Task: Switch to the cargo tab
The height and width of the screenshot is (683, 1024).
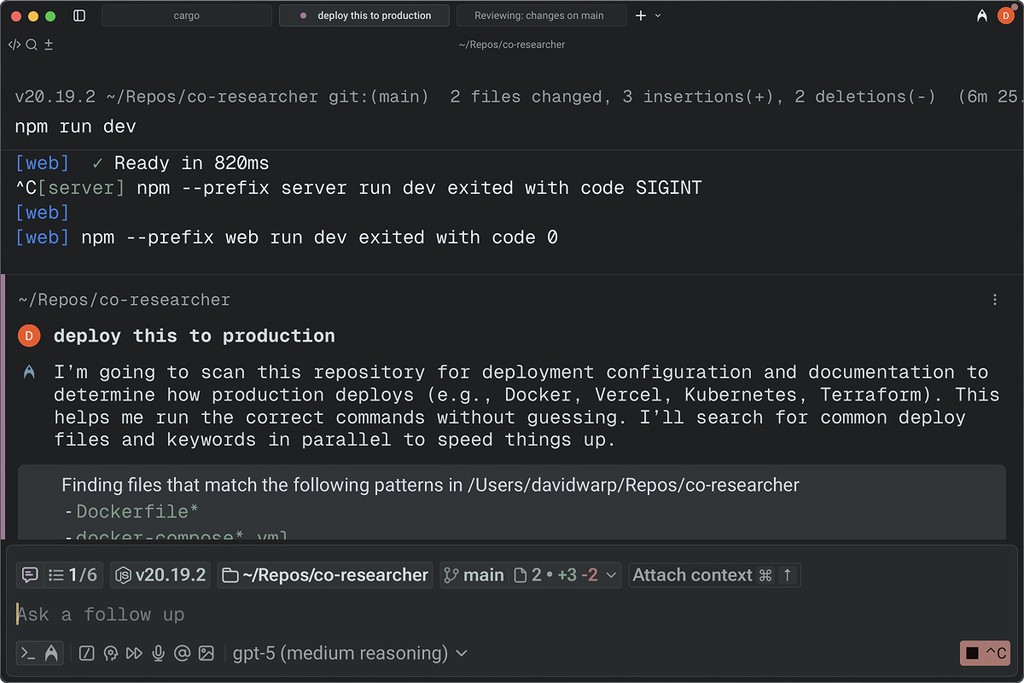Action: (x=186, y=14)
